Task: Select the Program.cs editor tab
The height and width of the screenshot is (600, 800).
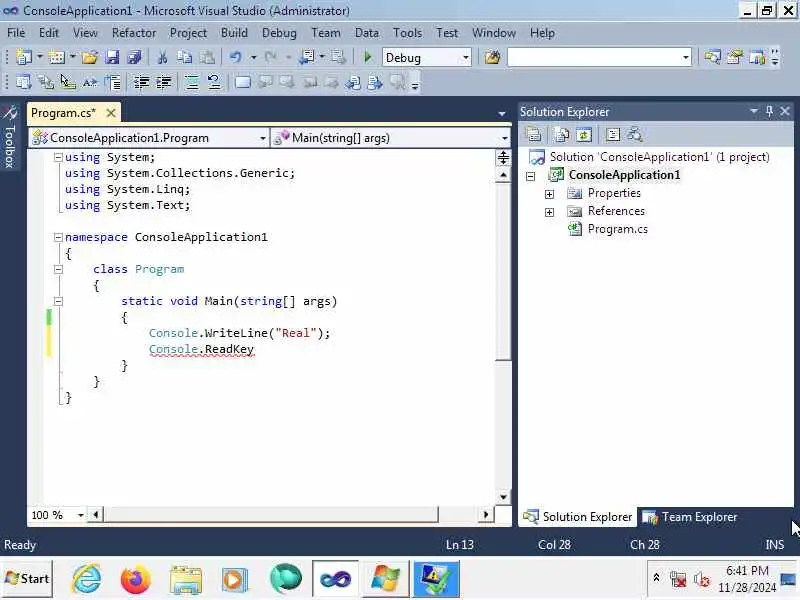Action: (x=63, y=113)
